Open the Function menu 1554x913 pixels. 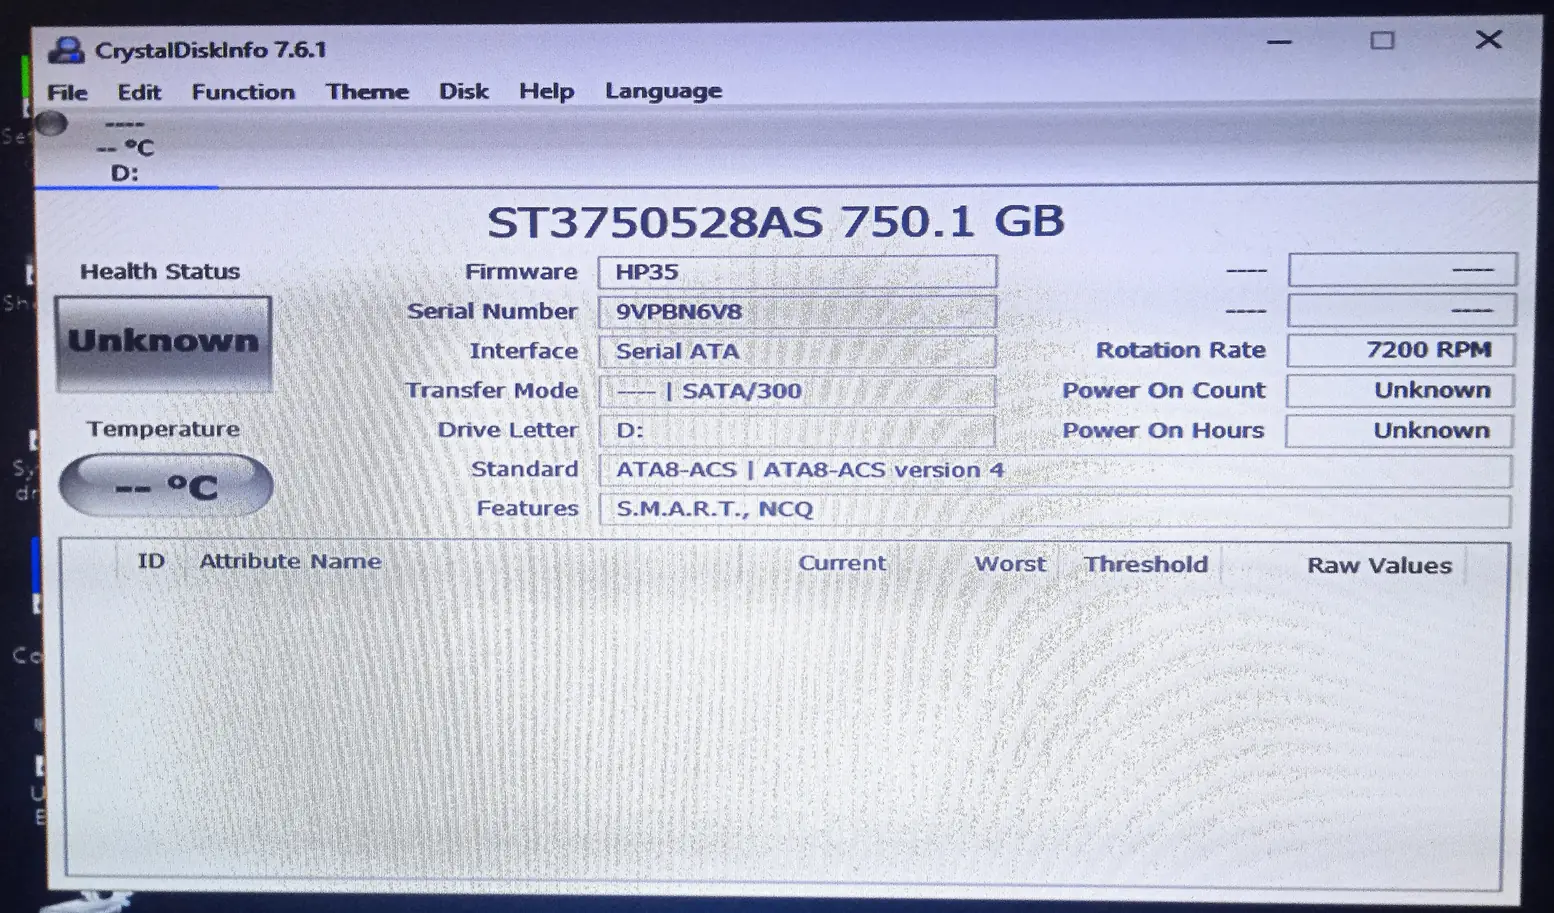[243, 92]
